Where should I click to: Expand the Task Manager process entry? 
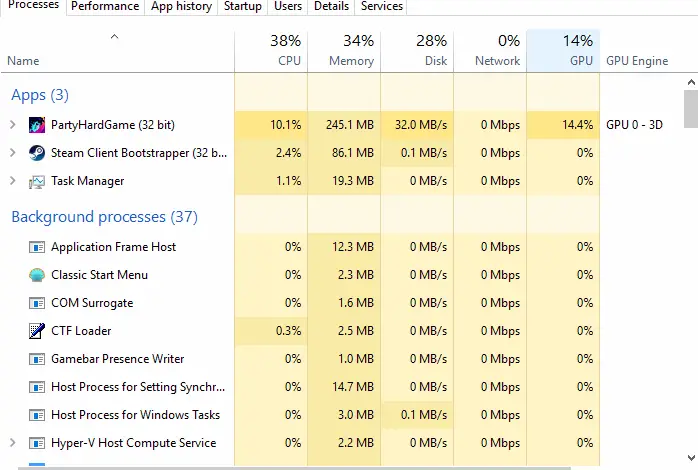[x=13, y=181]
